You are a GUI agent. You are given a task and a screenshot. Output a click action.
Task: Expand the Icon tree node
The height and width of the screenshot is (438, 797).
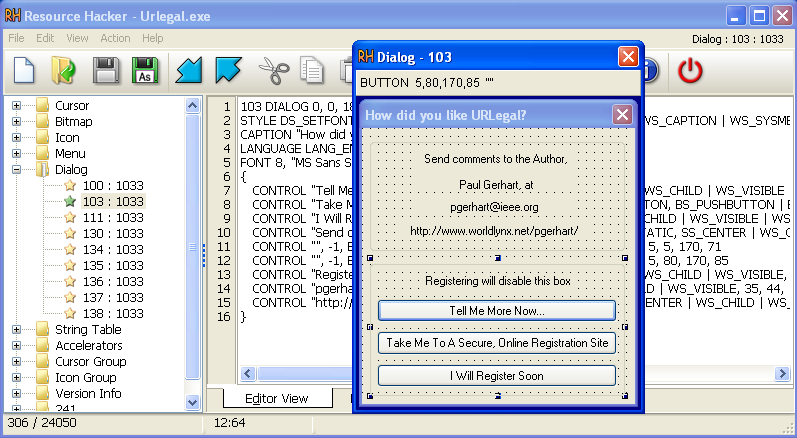[16, 138]
